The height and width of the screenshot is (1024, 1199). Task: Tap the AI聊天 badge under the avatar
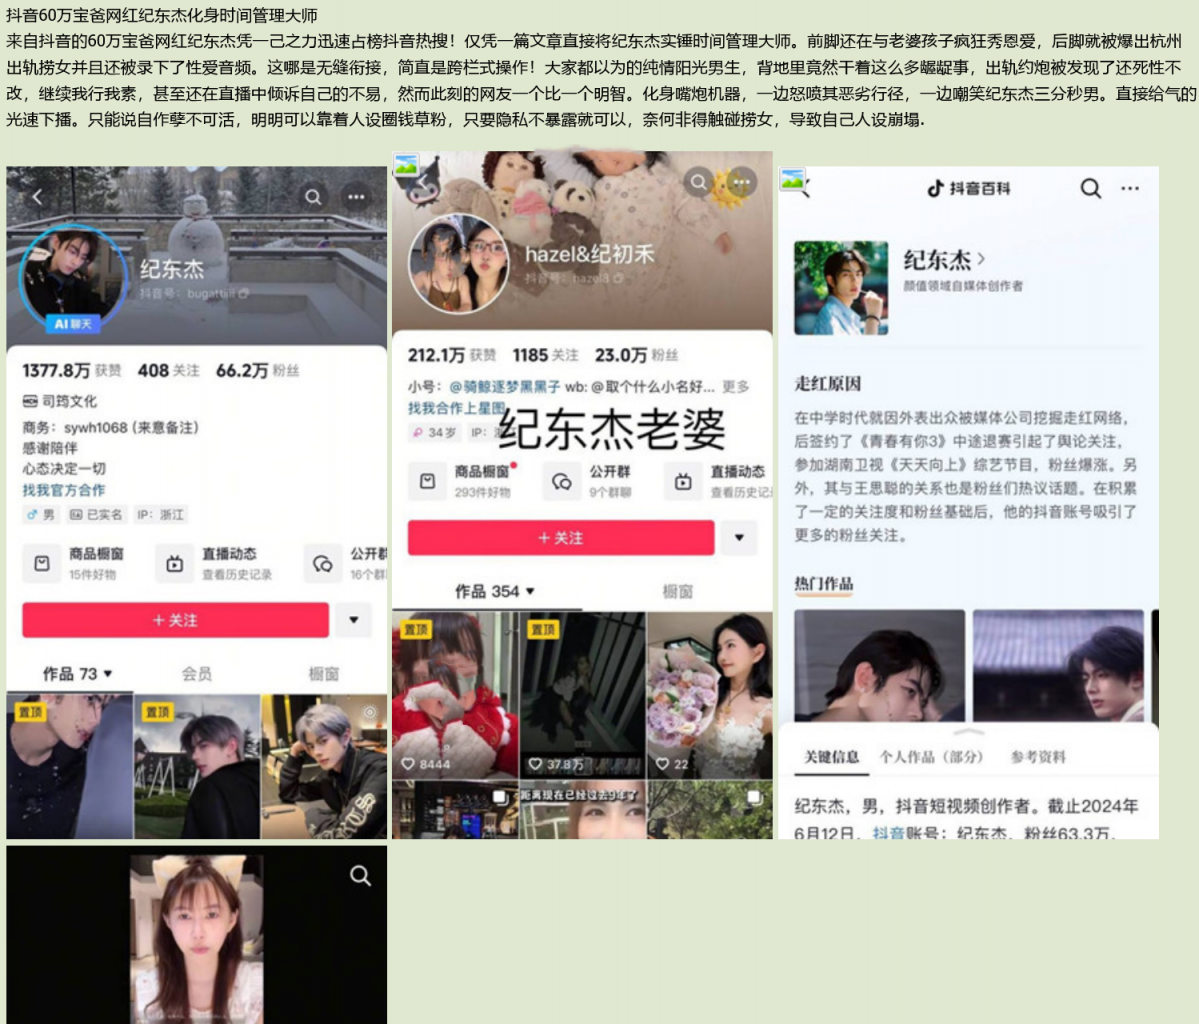(73, 324)
